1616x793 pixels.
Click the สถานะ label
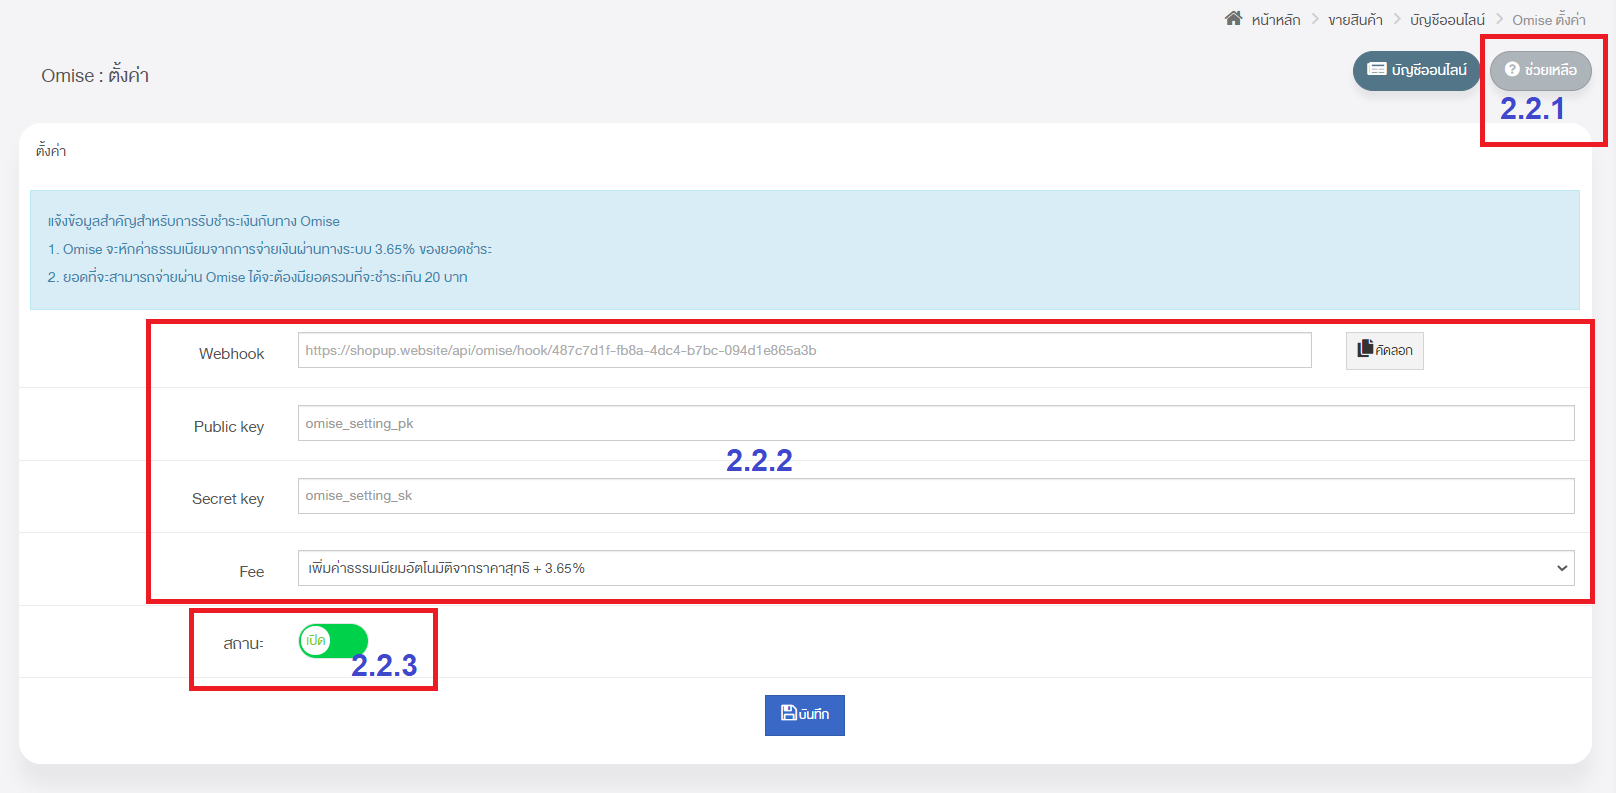(243, 644)
